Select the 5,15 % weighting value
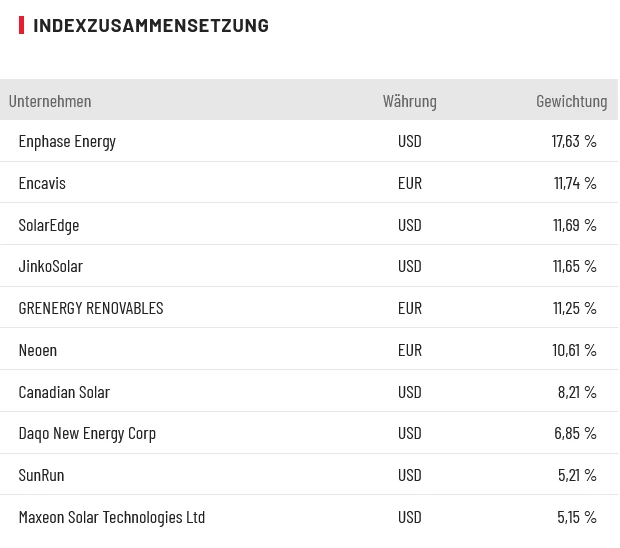The image size is (620, 548). (x=577, y=517)
